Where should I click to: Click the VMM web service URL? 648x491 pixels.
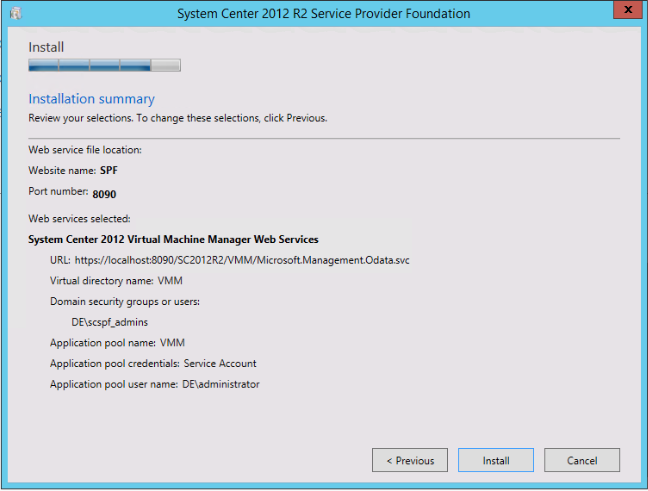[x=242, y=260]
